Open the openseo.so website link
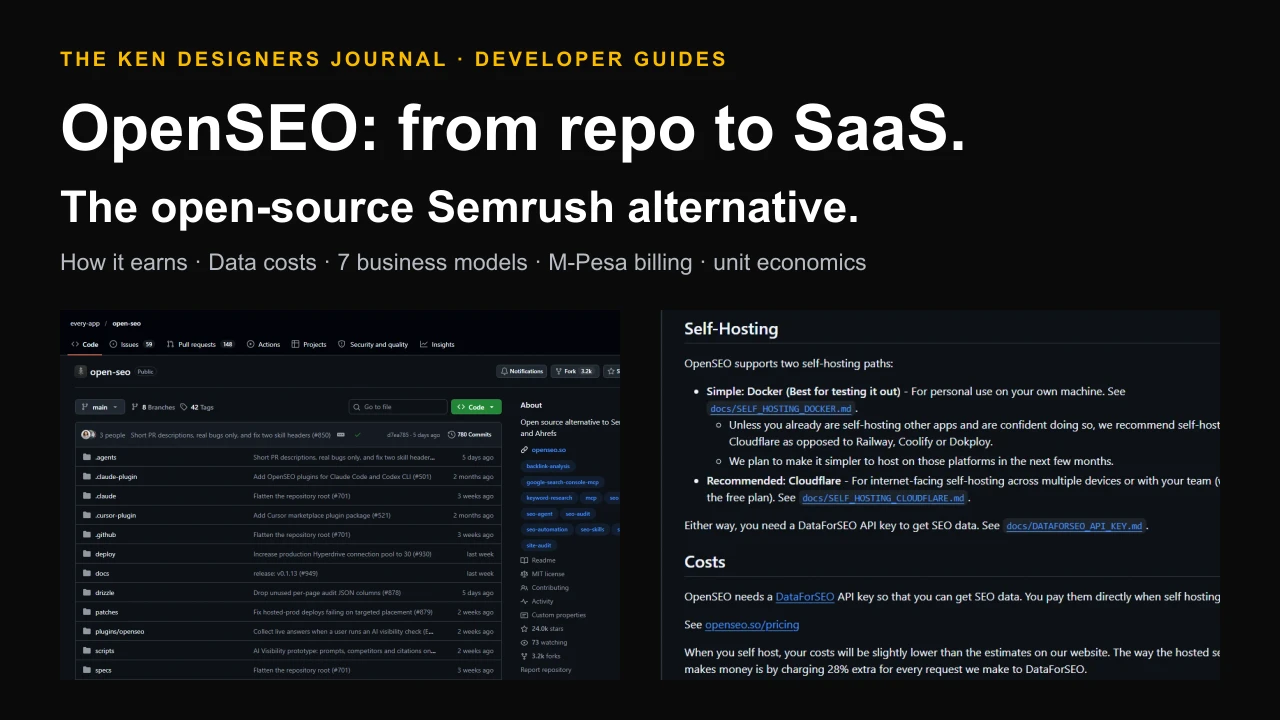The image size is (1280, 720). [x=549, y=450]
